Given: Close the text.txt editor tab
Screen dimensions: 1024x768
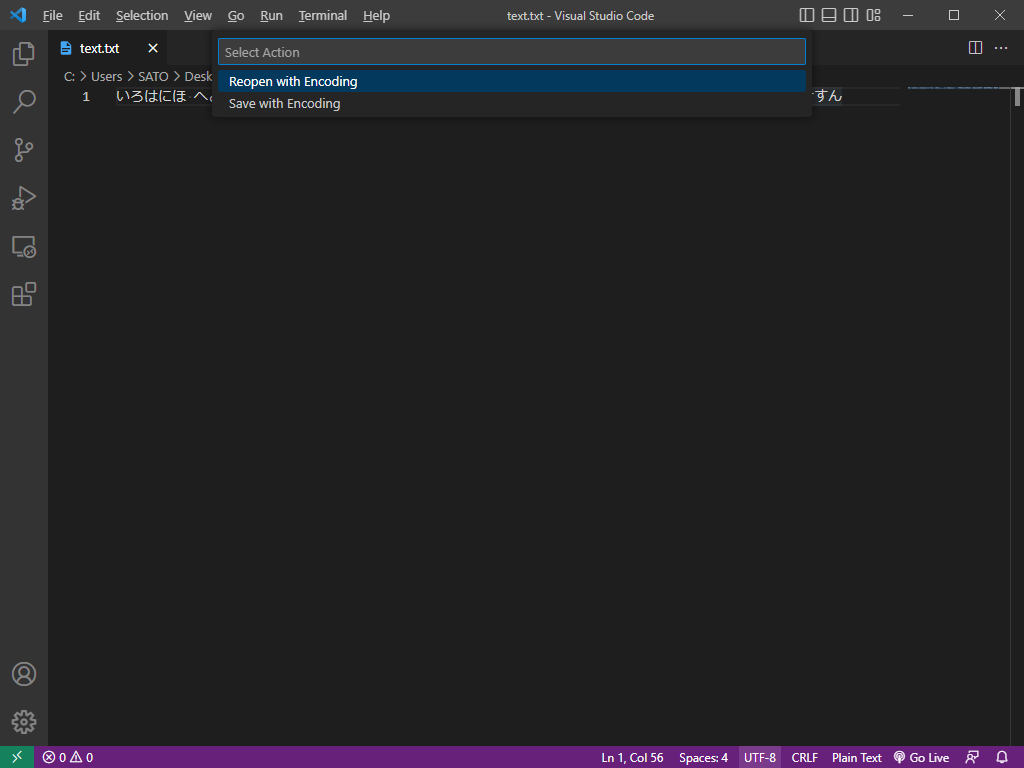Looking at the screenshot, I should pos(153,48).
